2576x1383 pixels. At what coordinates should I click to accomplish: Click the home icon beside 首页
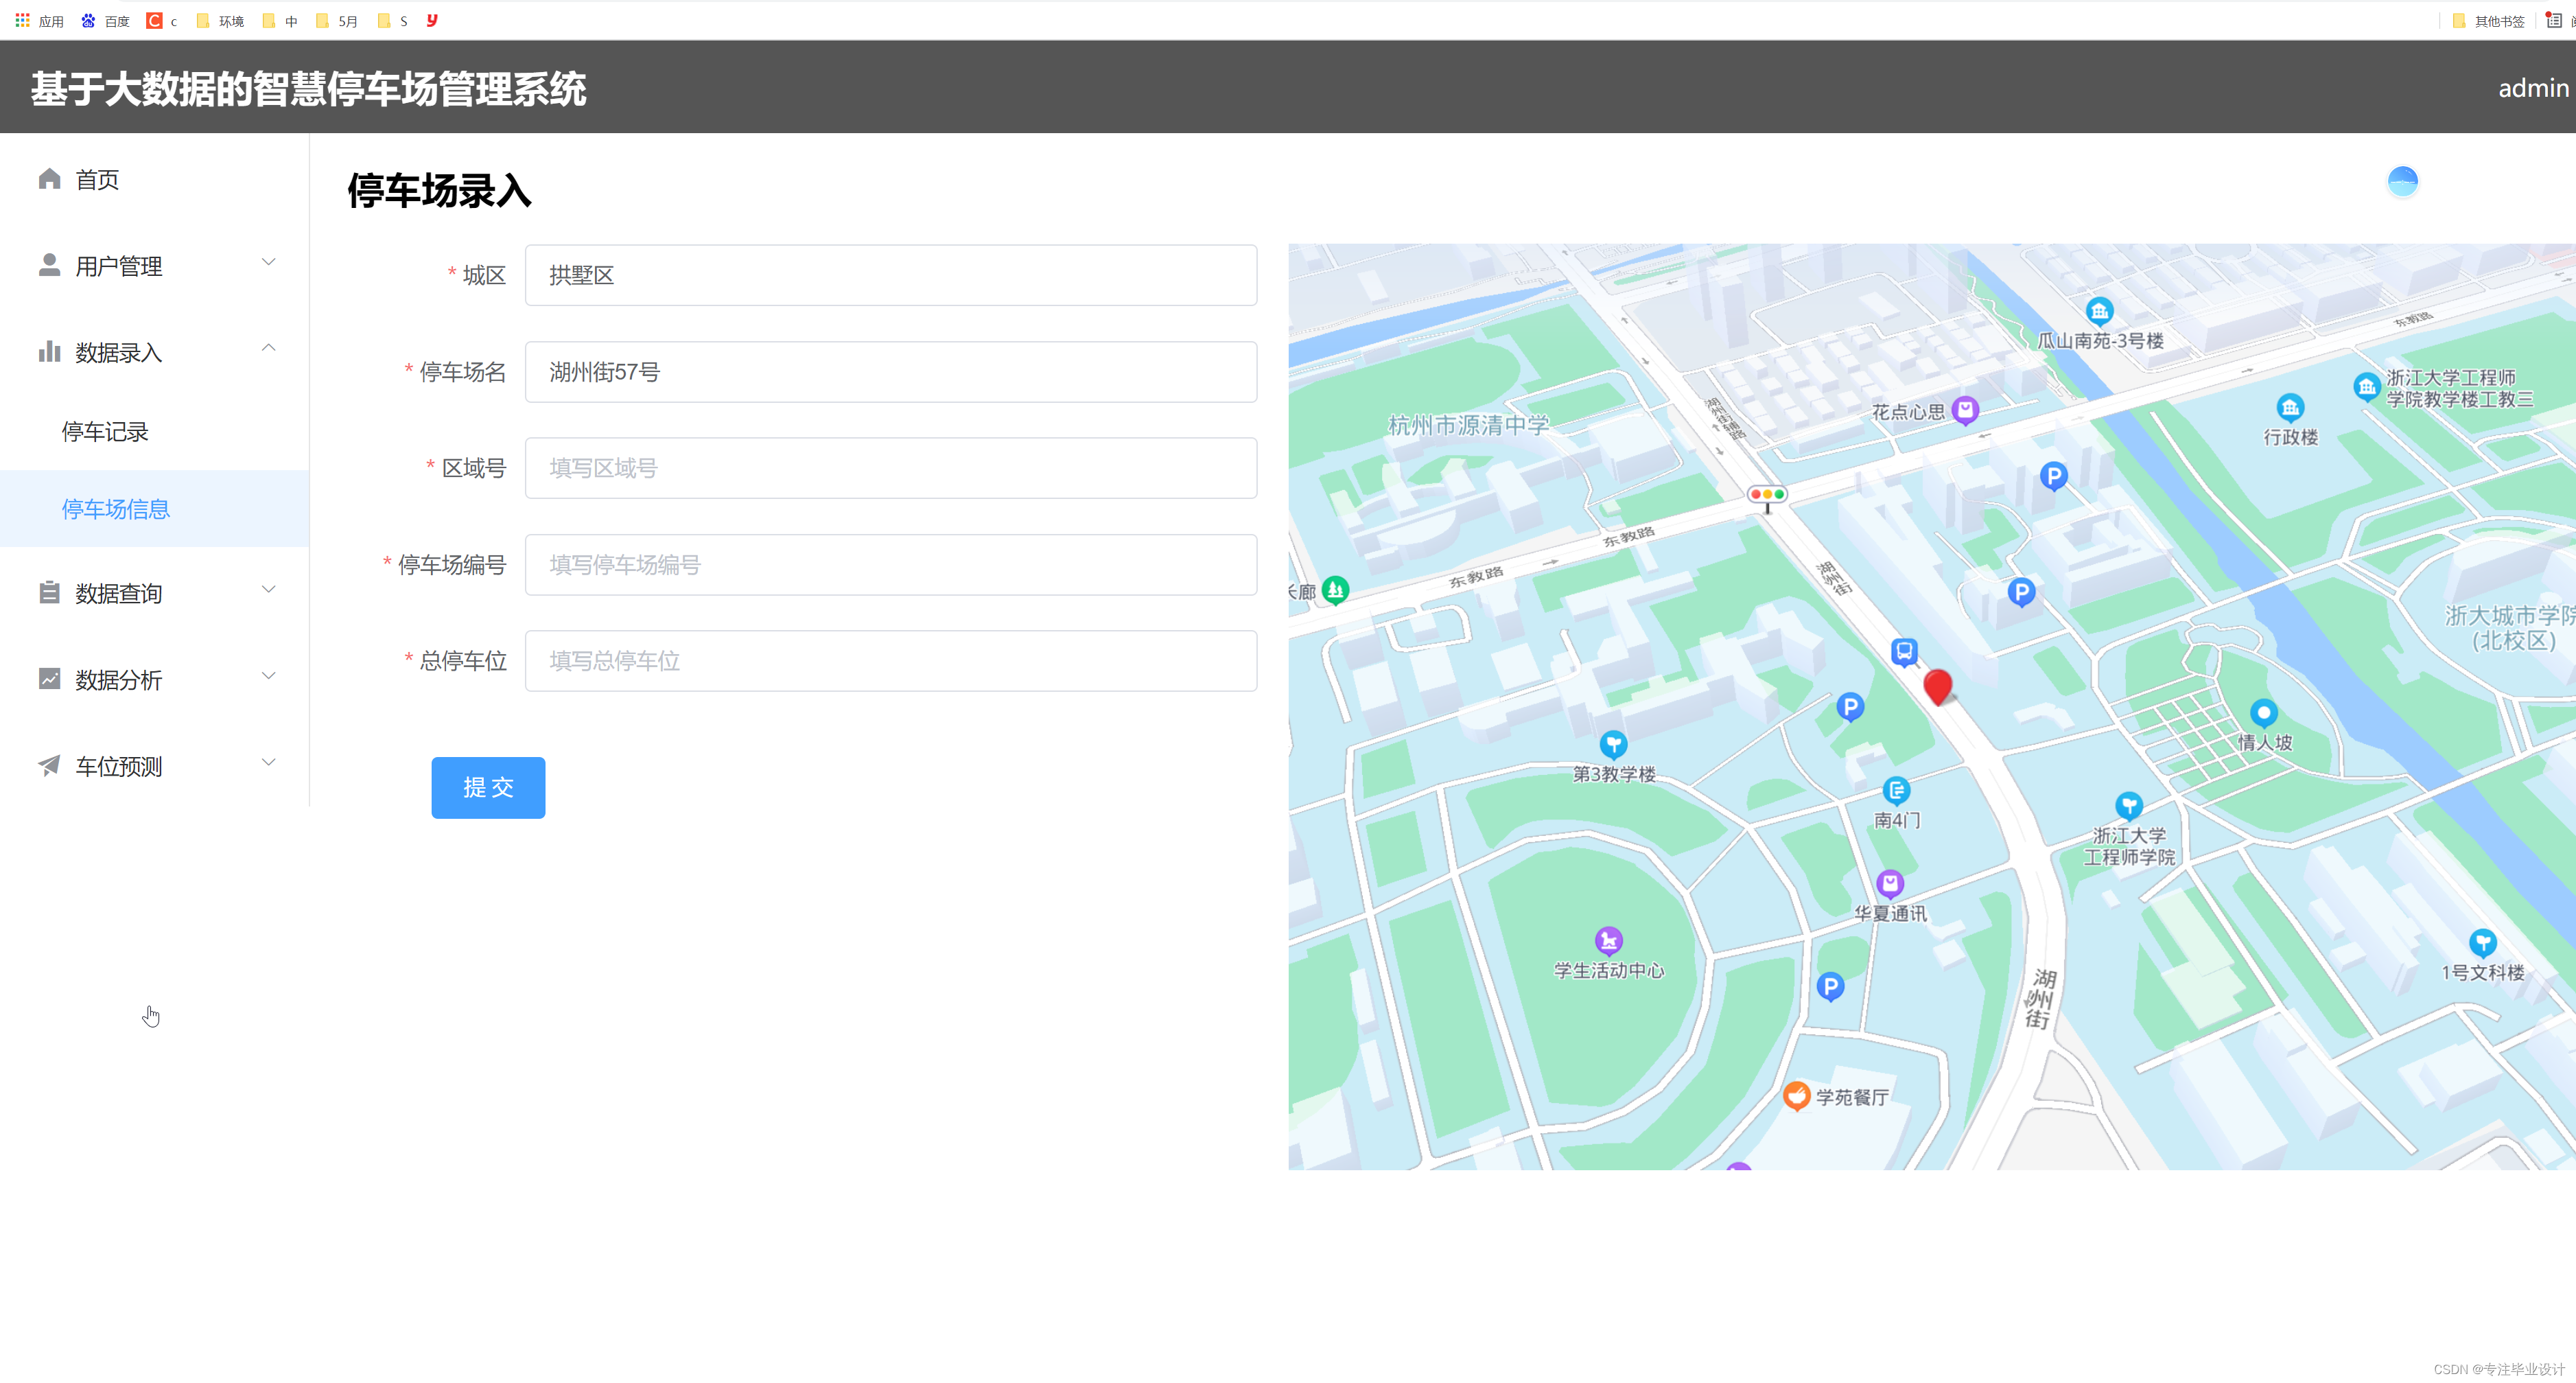click(x=49, y=179)
